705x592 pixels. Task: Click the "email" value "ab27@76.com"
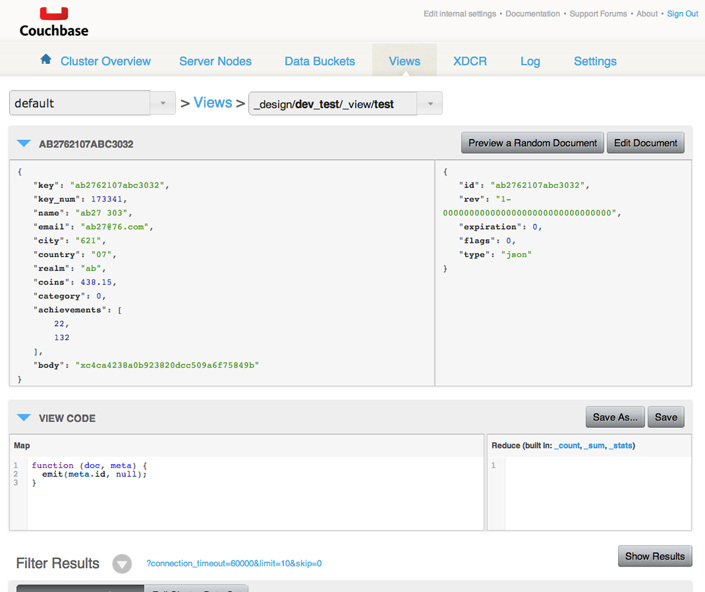pyautogui.click(x=115, y=227)
